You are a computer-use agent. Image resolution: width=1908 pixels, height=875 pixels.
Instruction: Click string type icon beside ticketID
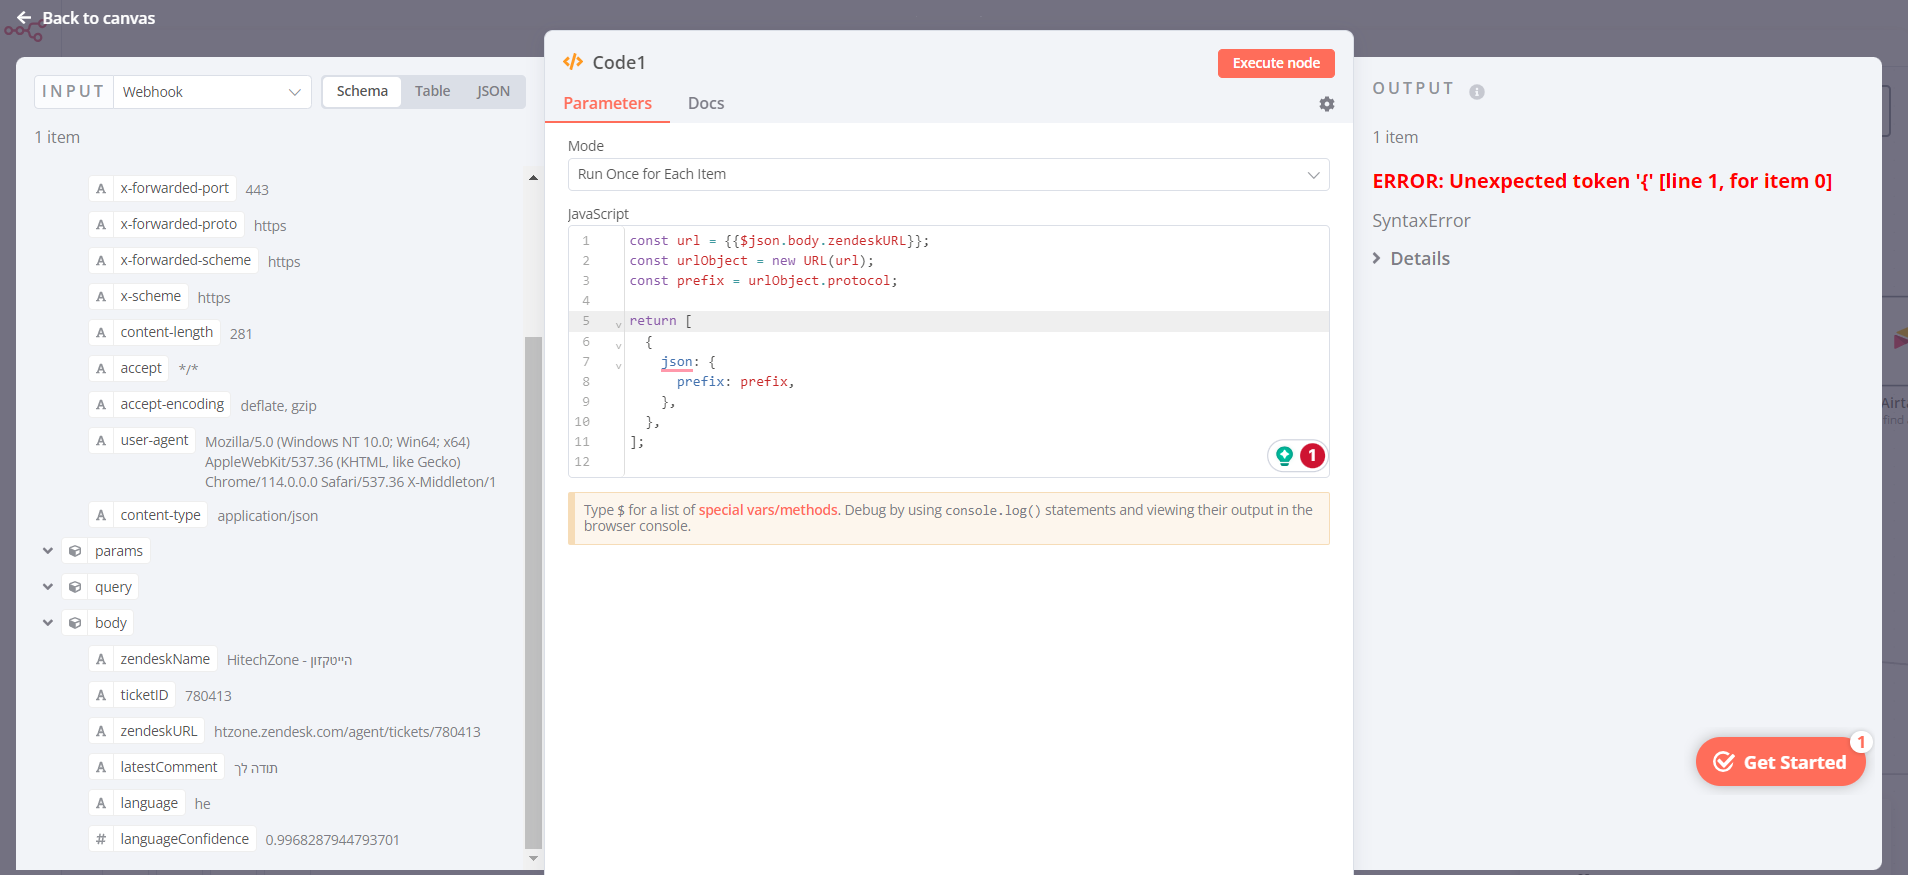[x=101, y=695]
